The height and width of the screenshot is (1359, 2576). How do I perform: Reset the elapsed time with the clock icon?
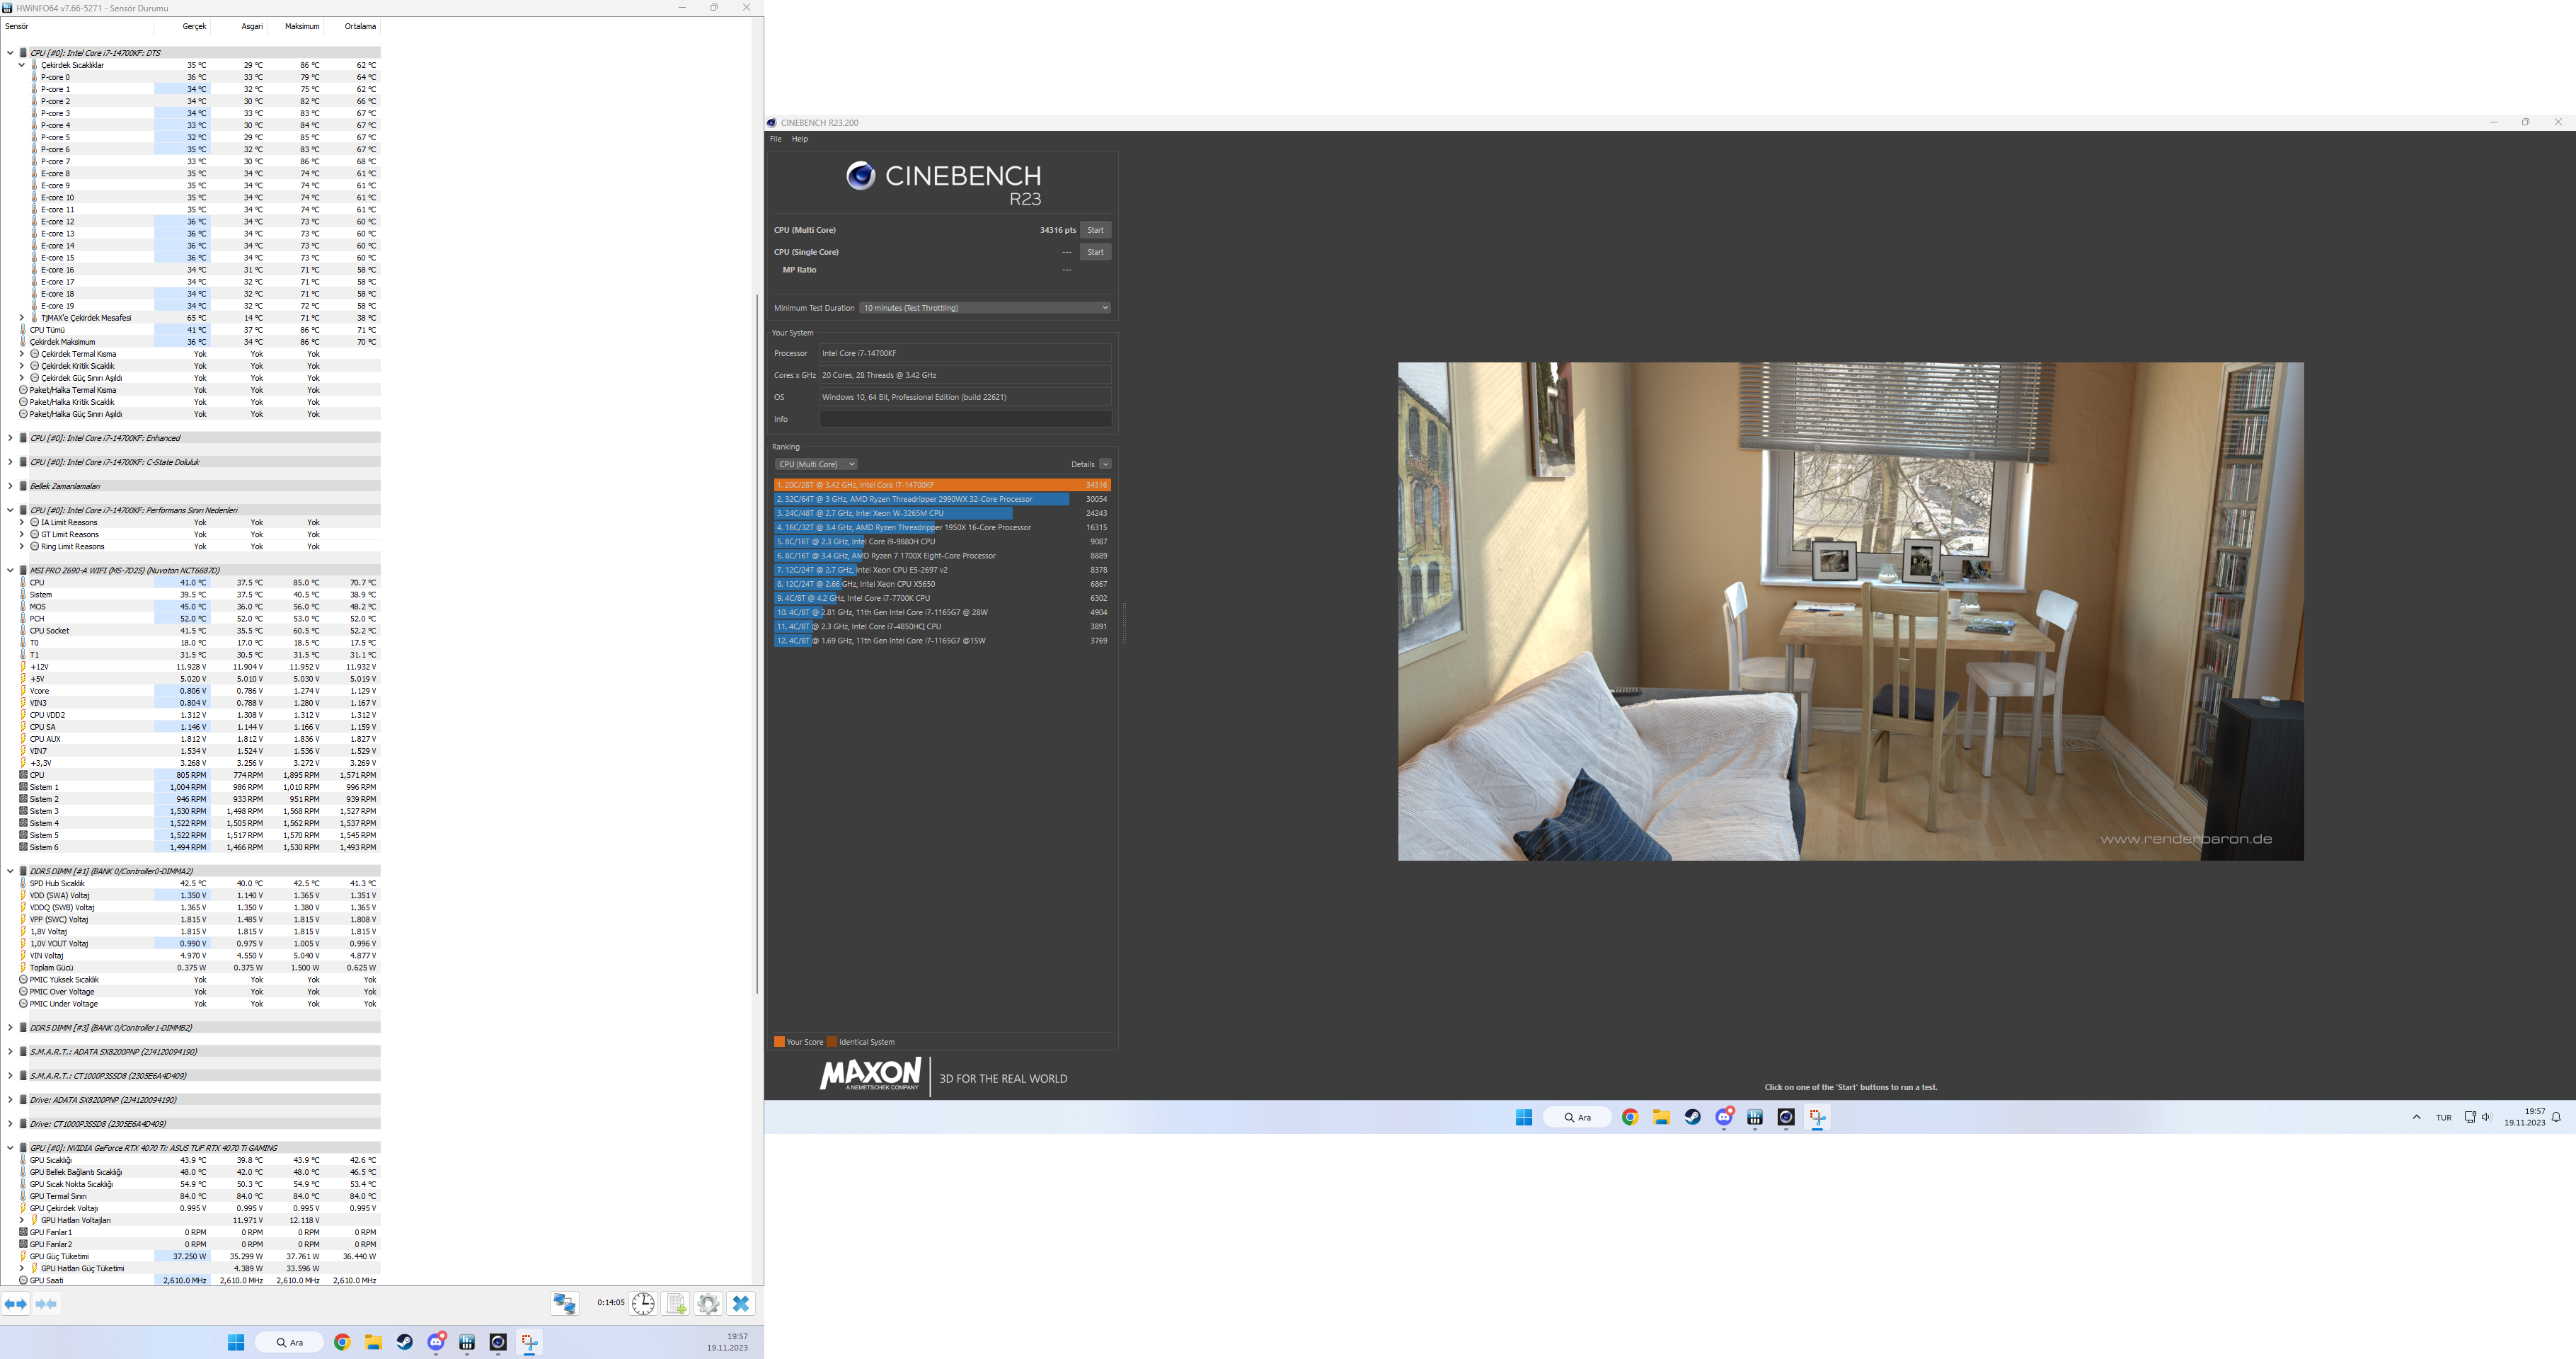(x=643, y=1303)
